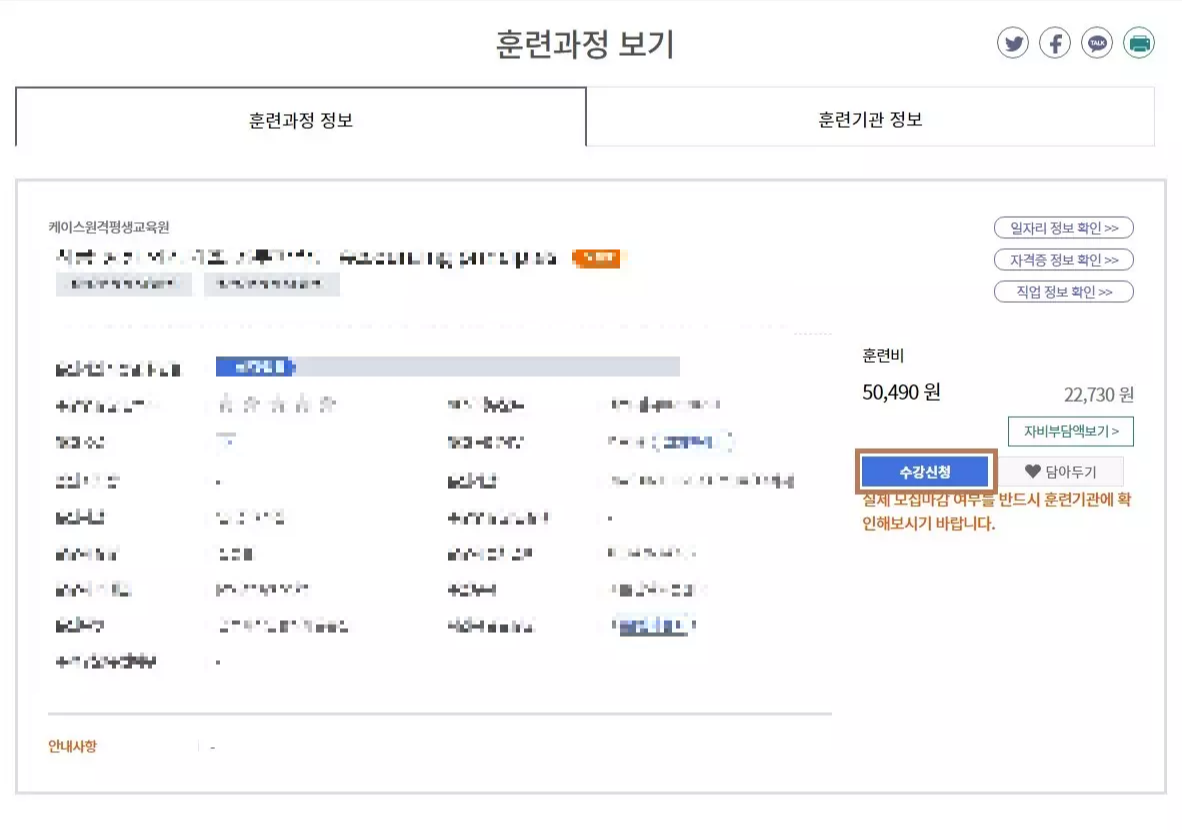Share course on Twitter
Screen dimensions: 1182x833
pos(1013,43)
